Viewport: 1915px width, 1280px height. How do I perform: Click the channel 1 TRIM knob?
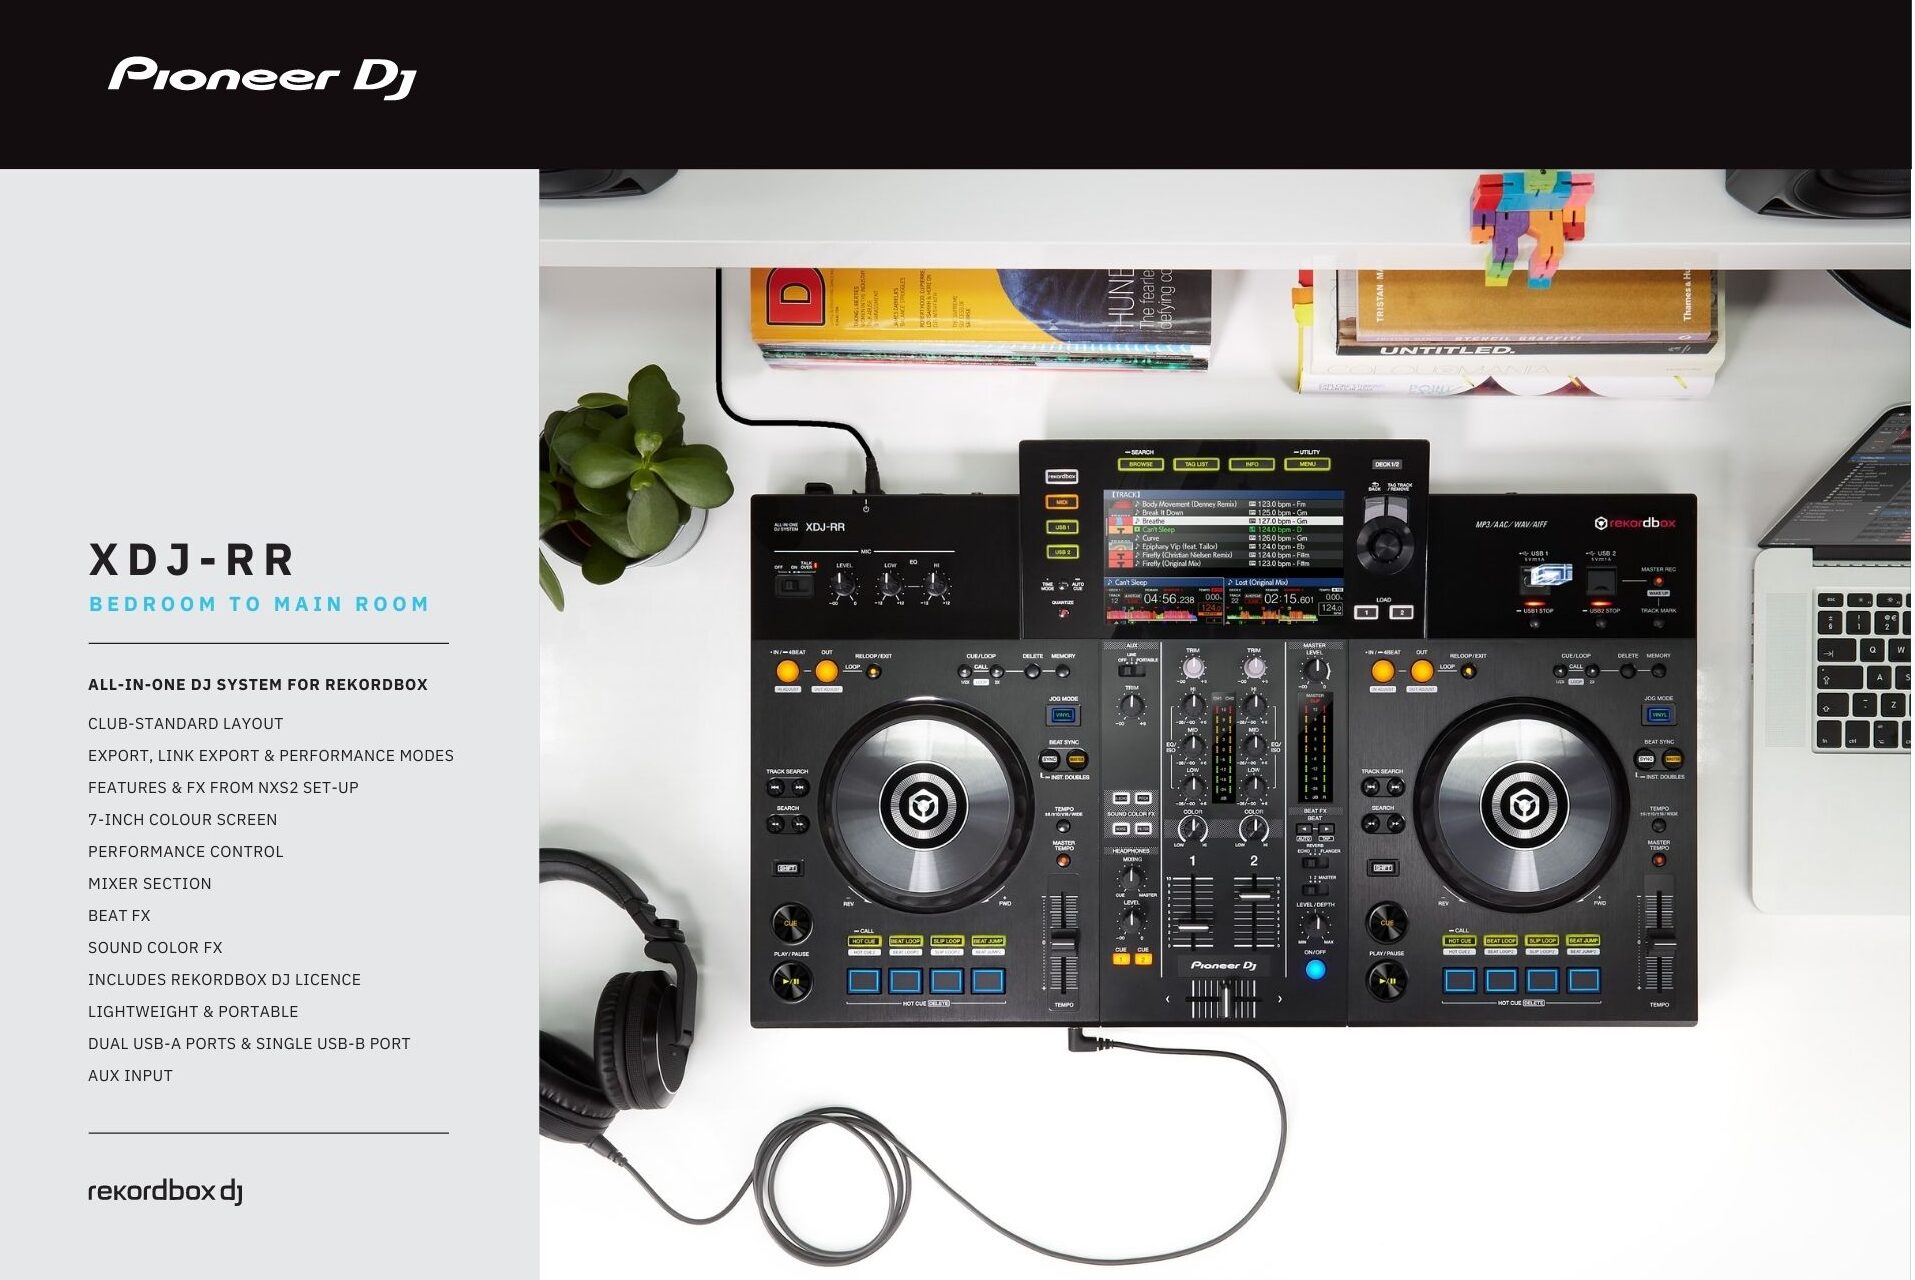click(x=1193, y=669)
